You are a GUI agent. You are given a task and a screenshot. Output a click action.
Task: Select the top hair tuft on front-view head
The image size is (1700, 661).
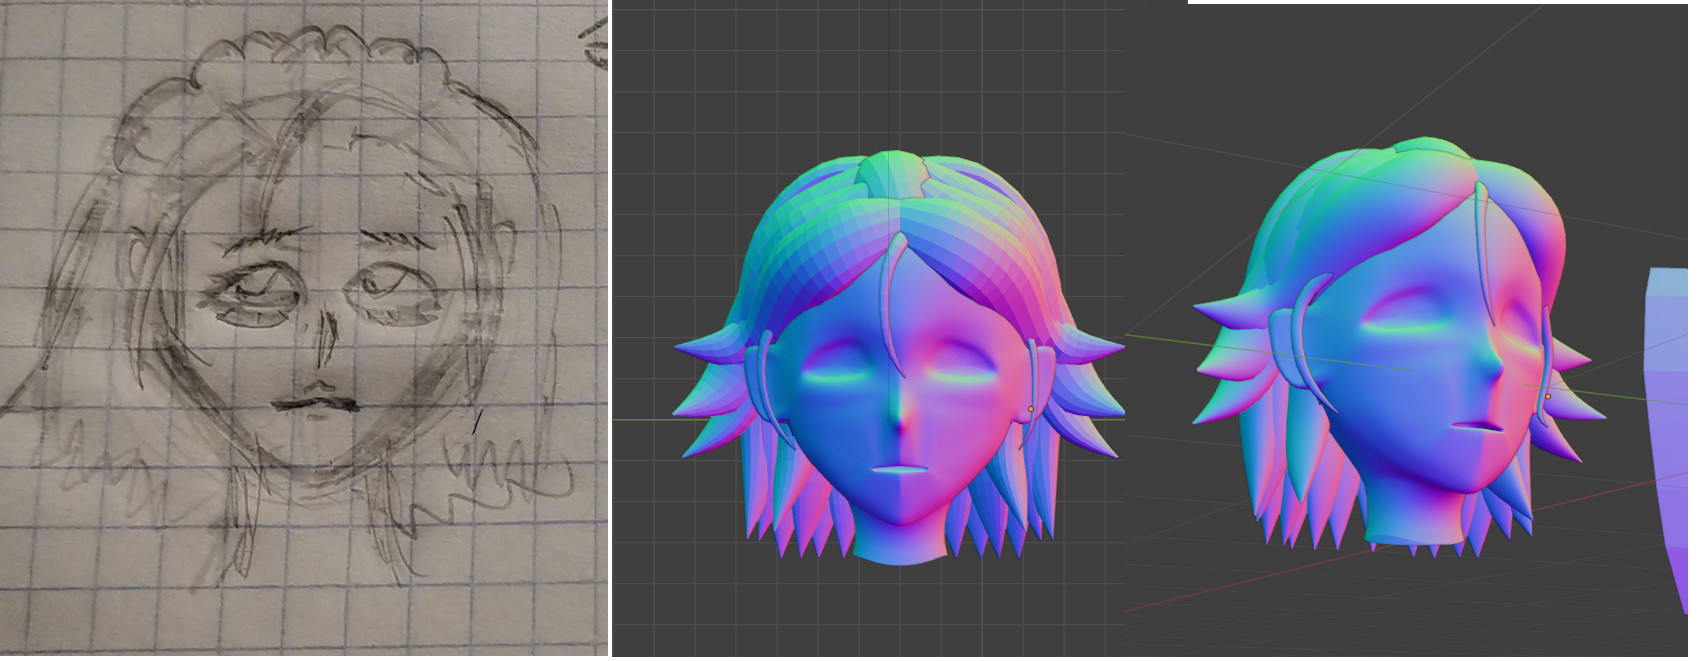[x=893, y=177]
